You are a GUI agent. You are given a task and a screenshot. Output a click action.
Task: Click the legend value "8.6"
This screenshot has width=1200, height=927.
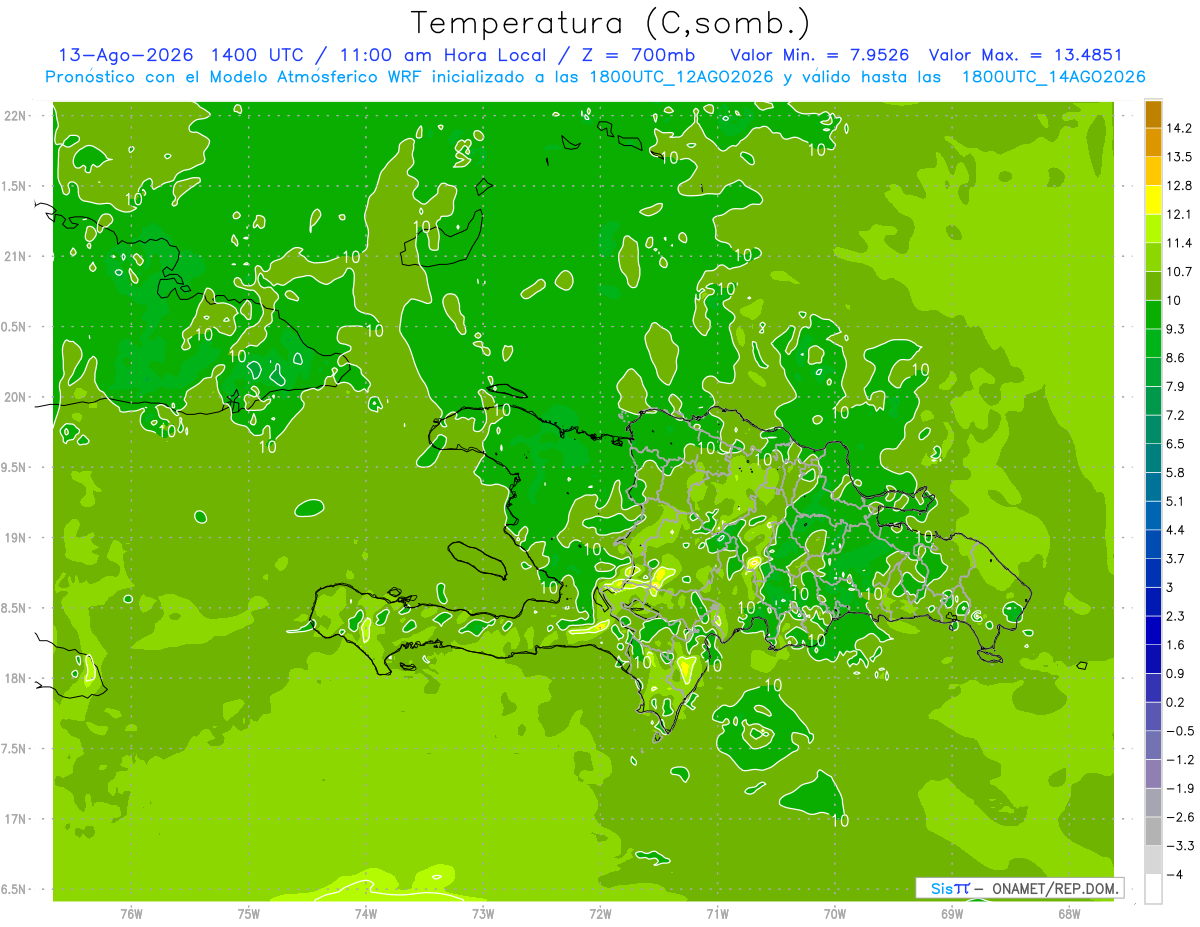coord(1176,358)
